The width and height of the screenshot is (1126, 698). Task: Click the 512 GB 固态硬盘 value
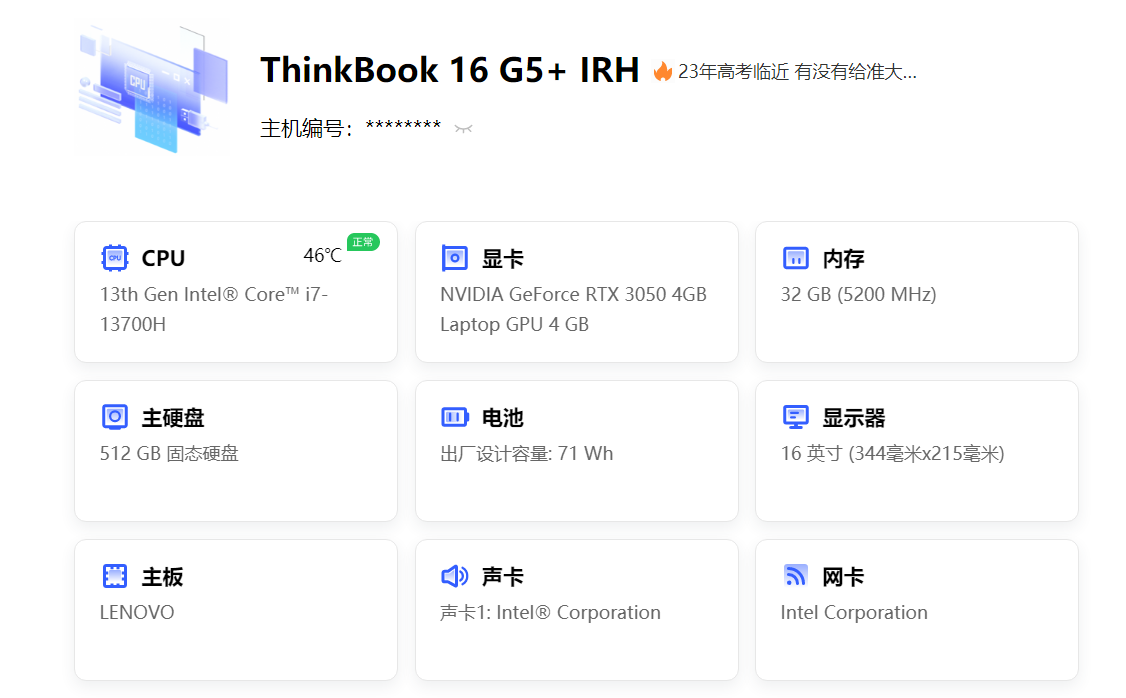click(169, 454)
